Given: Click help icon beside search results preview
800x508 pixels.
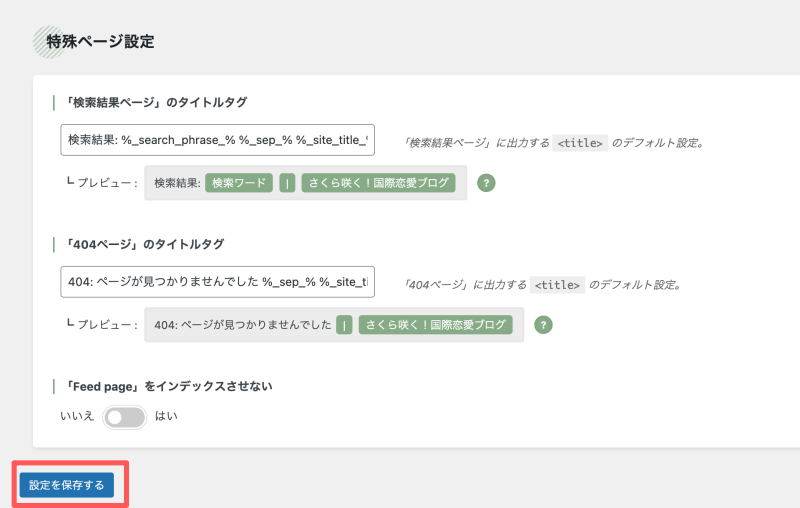Looking at the screenshot, I should (486, 183).
